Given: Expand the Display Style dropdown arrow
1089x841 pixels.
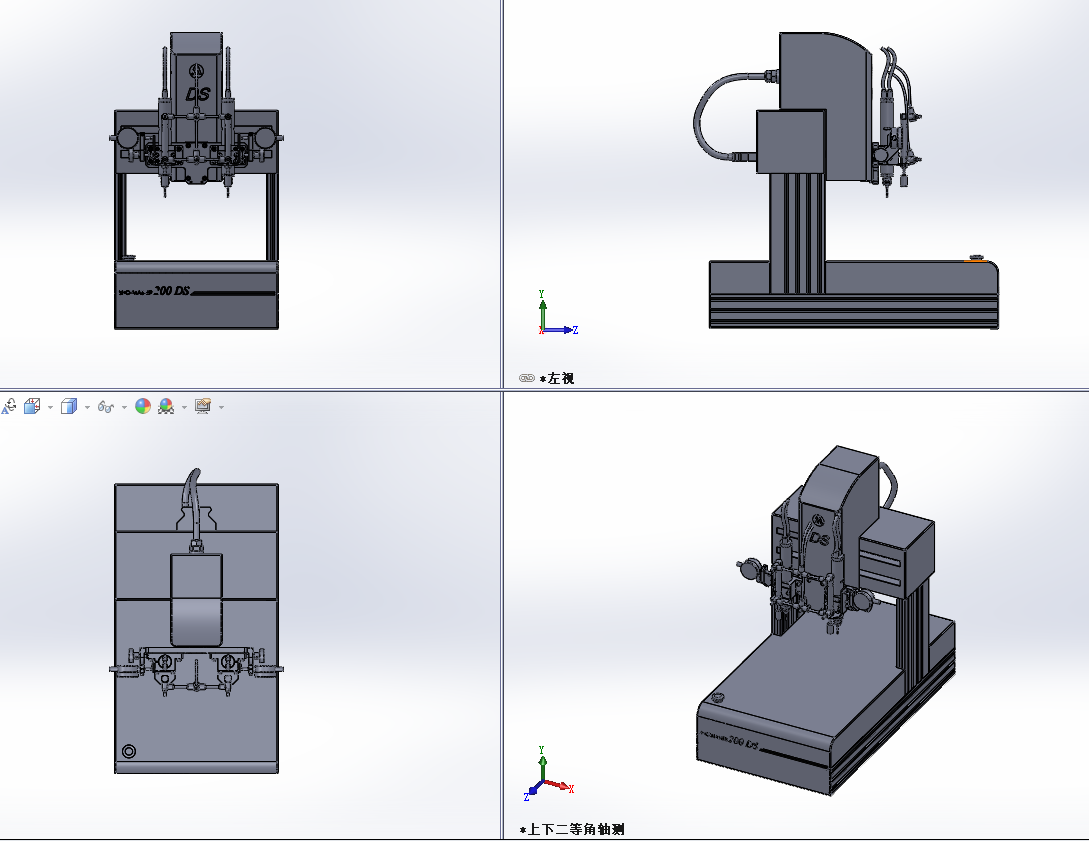Looking at the screenshot, I should coord(87,407).
